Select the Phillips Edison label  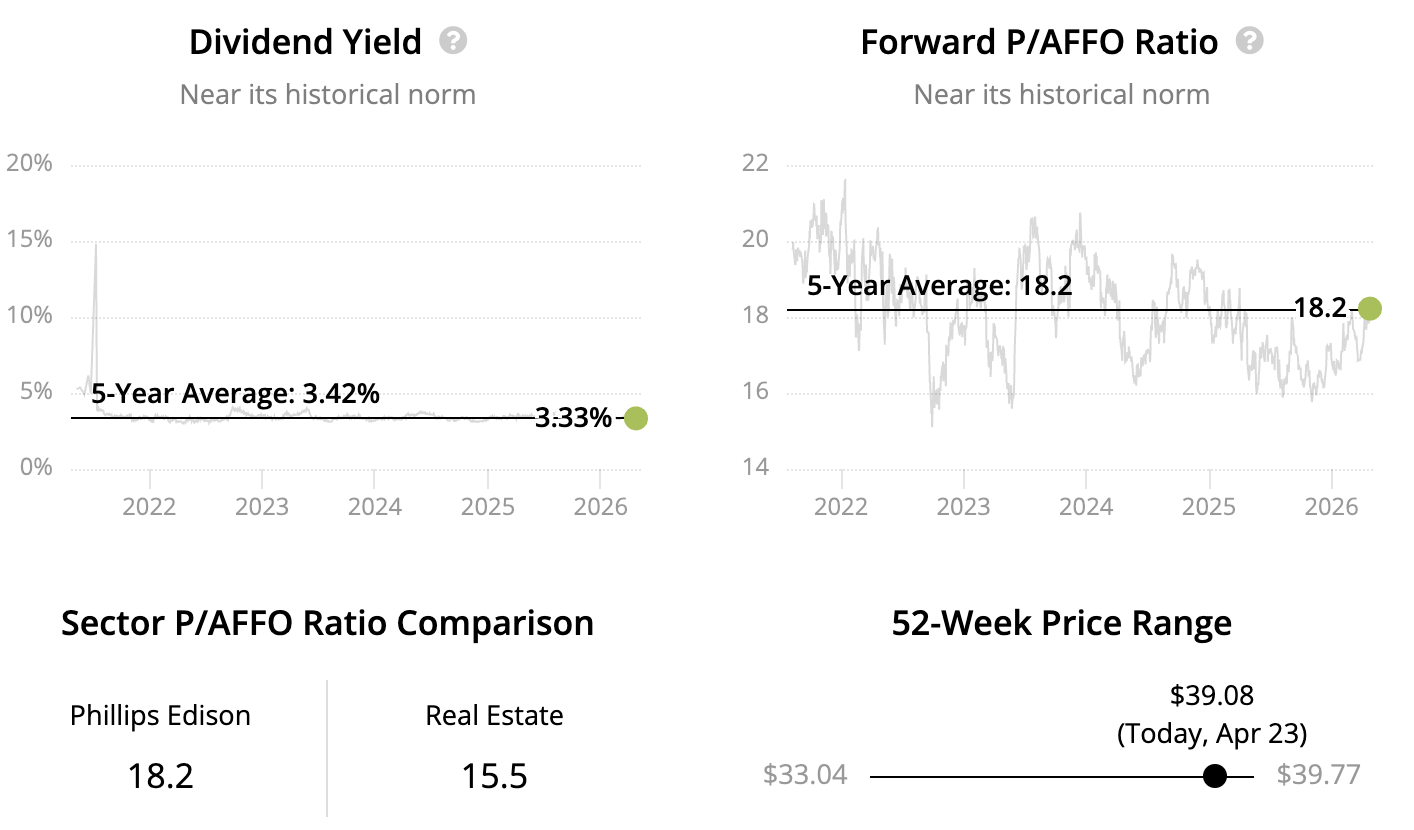160,716
